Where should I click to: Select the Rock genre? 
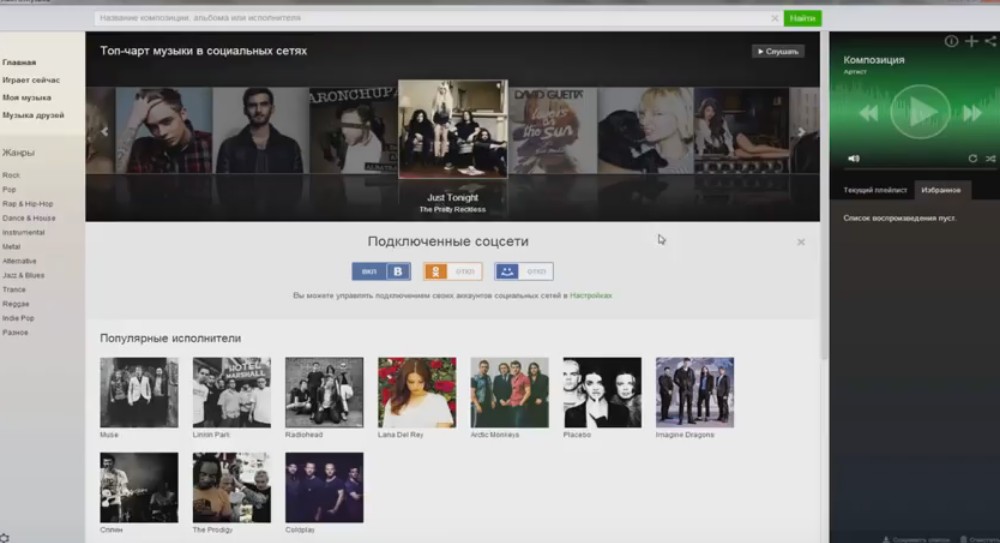(11, 175)
